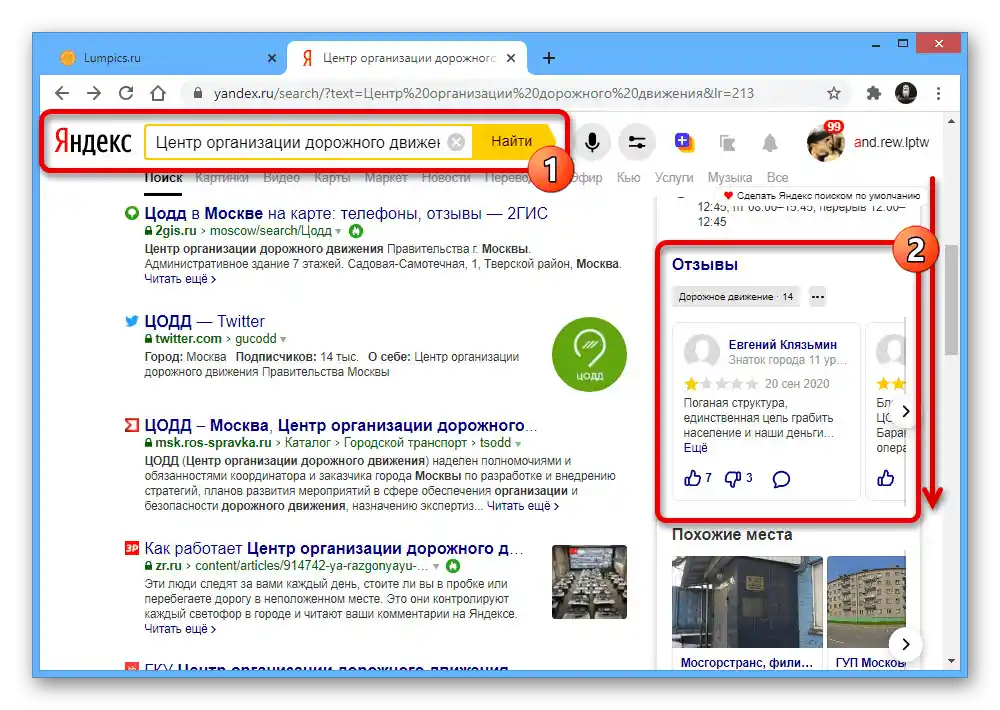Image resolution: width=1000 pixels, height=710 pixels.
Task: Close the Lumpics.ru tab
Action: [x=272, y=58]
